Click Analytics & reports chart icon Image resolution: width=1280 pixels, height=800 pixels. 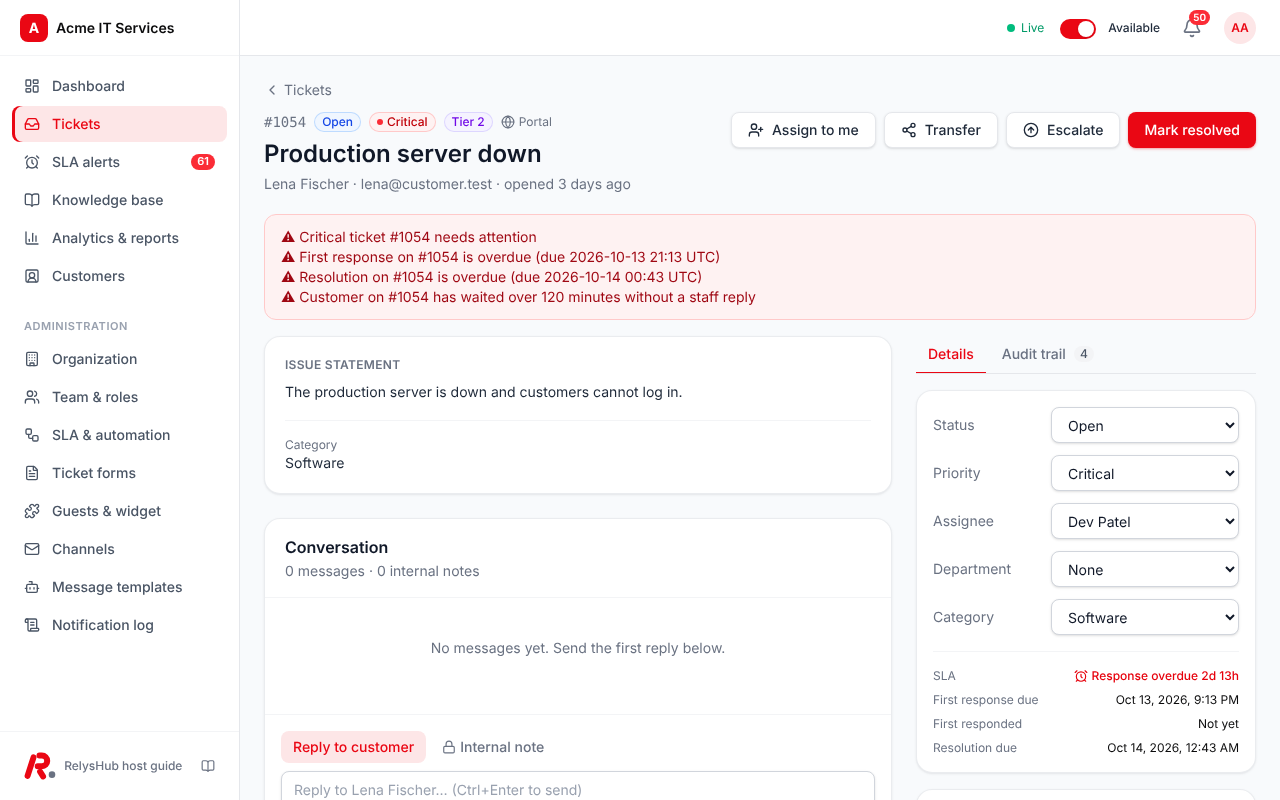(x=32, y=238)
